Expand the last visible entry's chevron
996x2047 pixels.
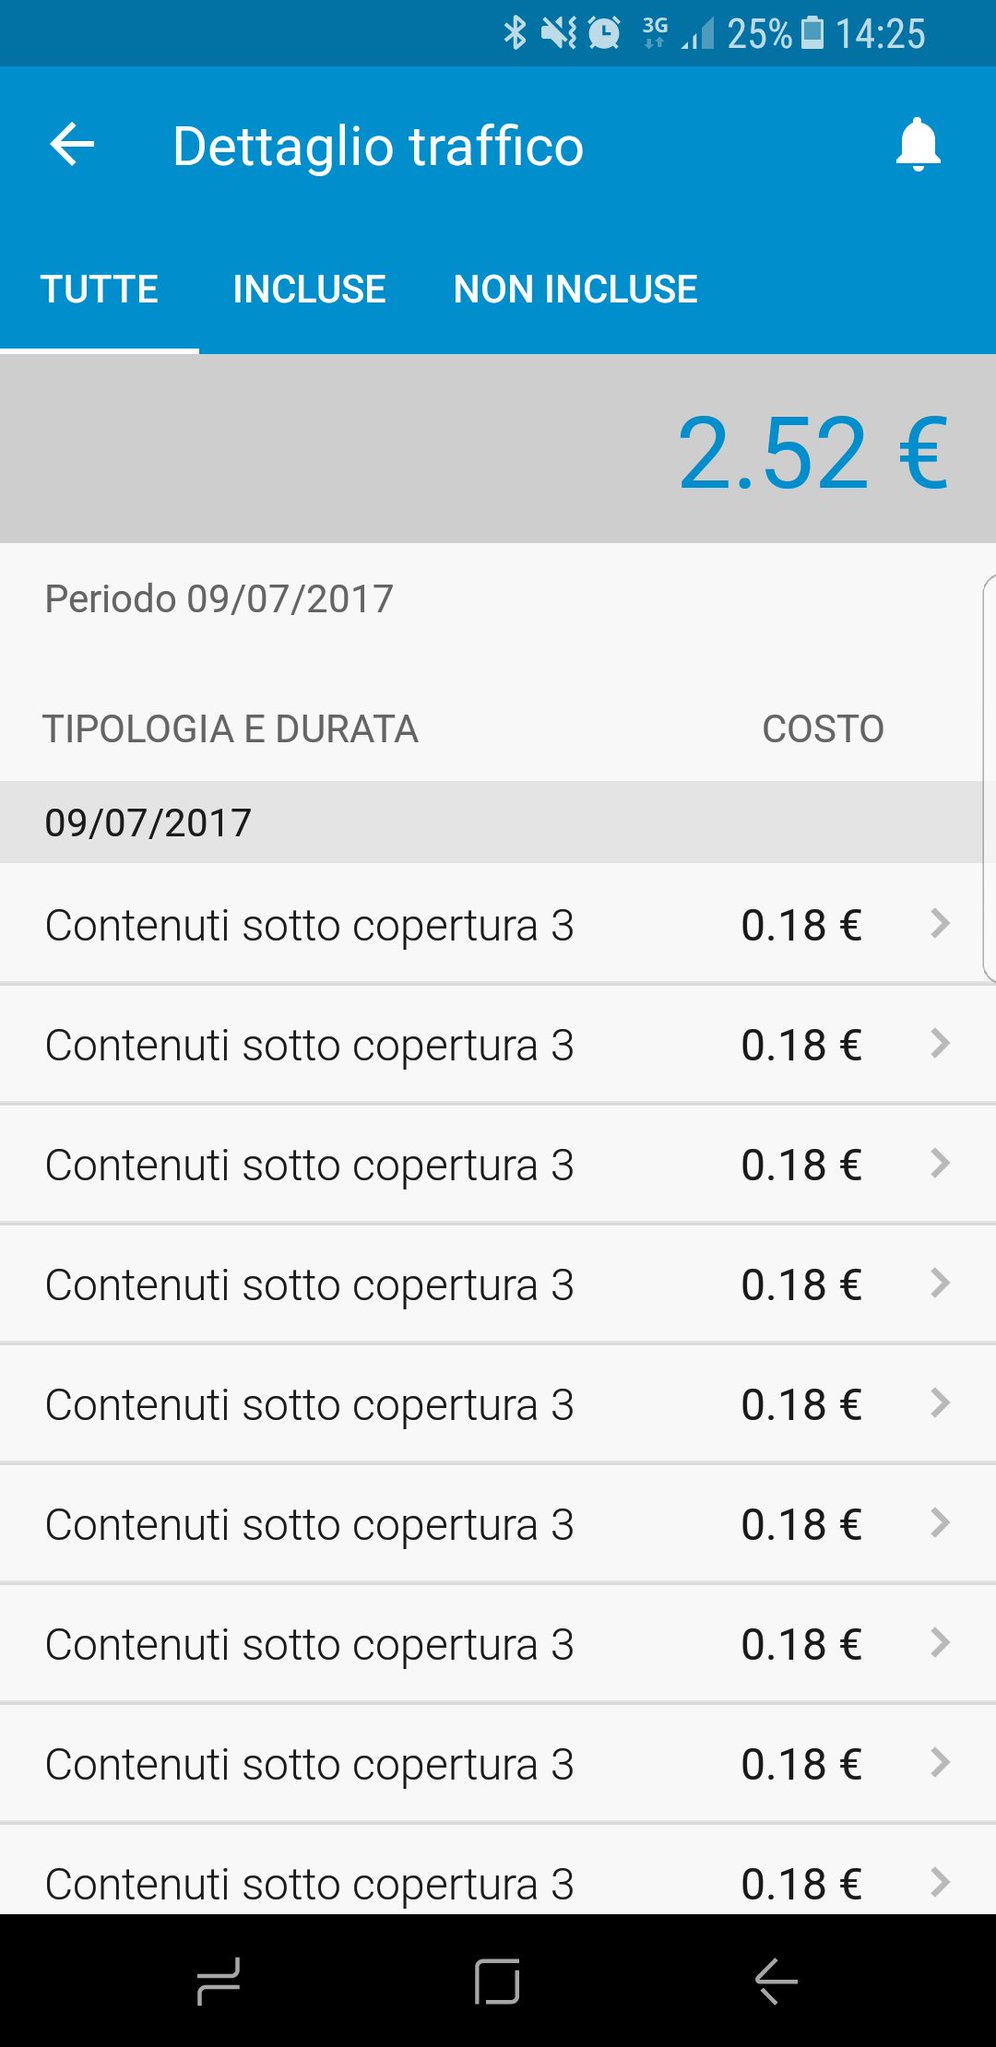click(x=939, y=1882)
